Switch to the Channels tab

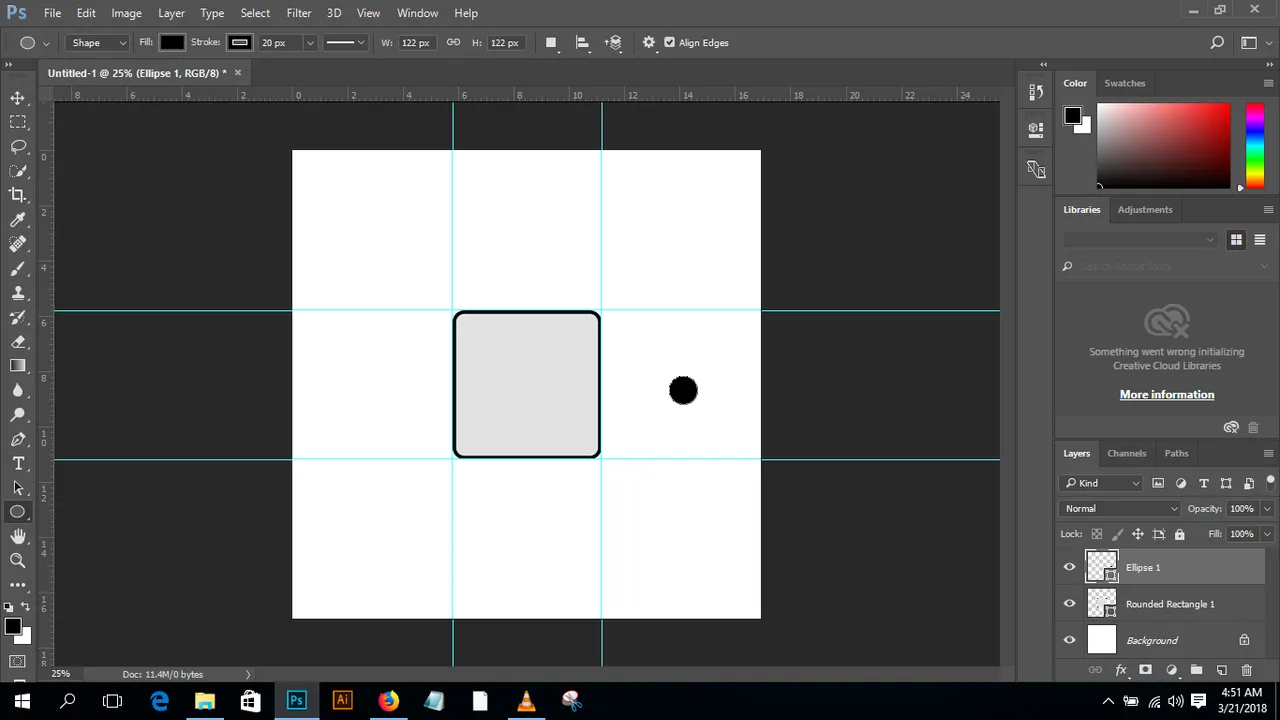(1126, 453)
